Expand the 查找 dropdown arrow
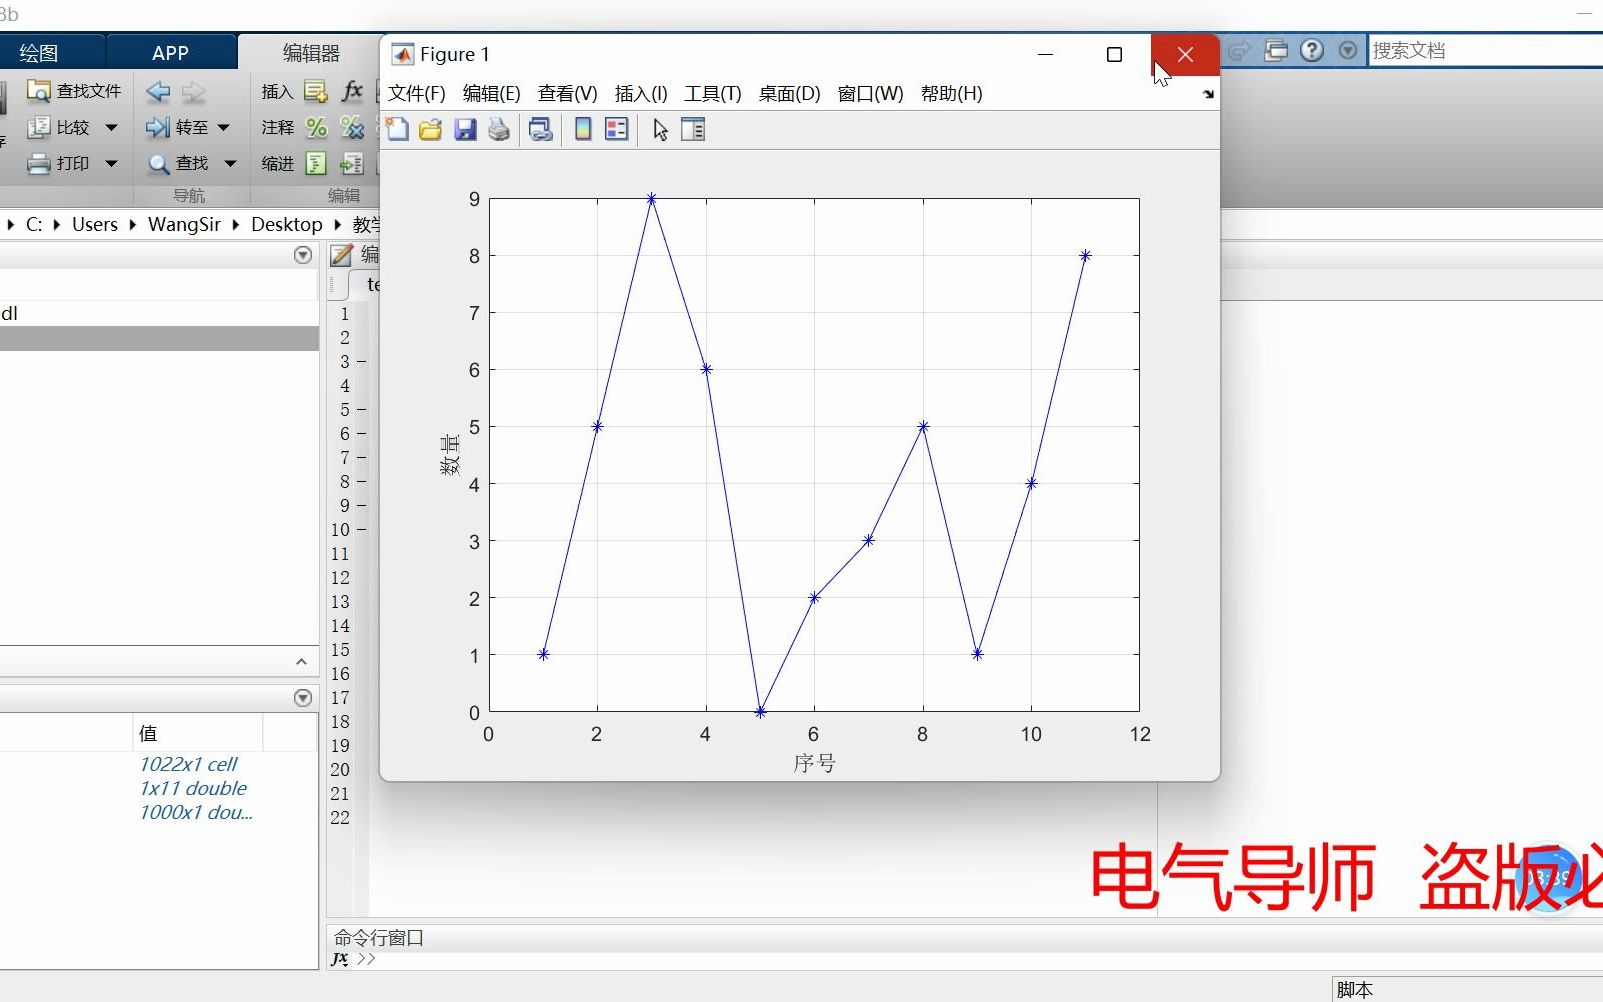This screenshot has height=1002, width=1603. pyautogui.click(x=230, y=164)
